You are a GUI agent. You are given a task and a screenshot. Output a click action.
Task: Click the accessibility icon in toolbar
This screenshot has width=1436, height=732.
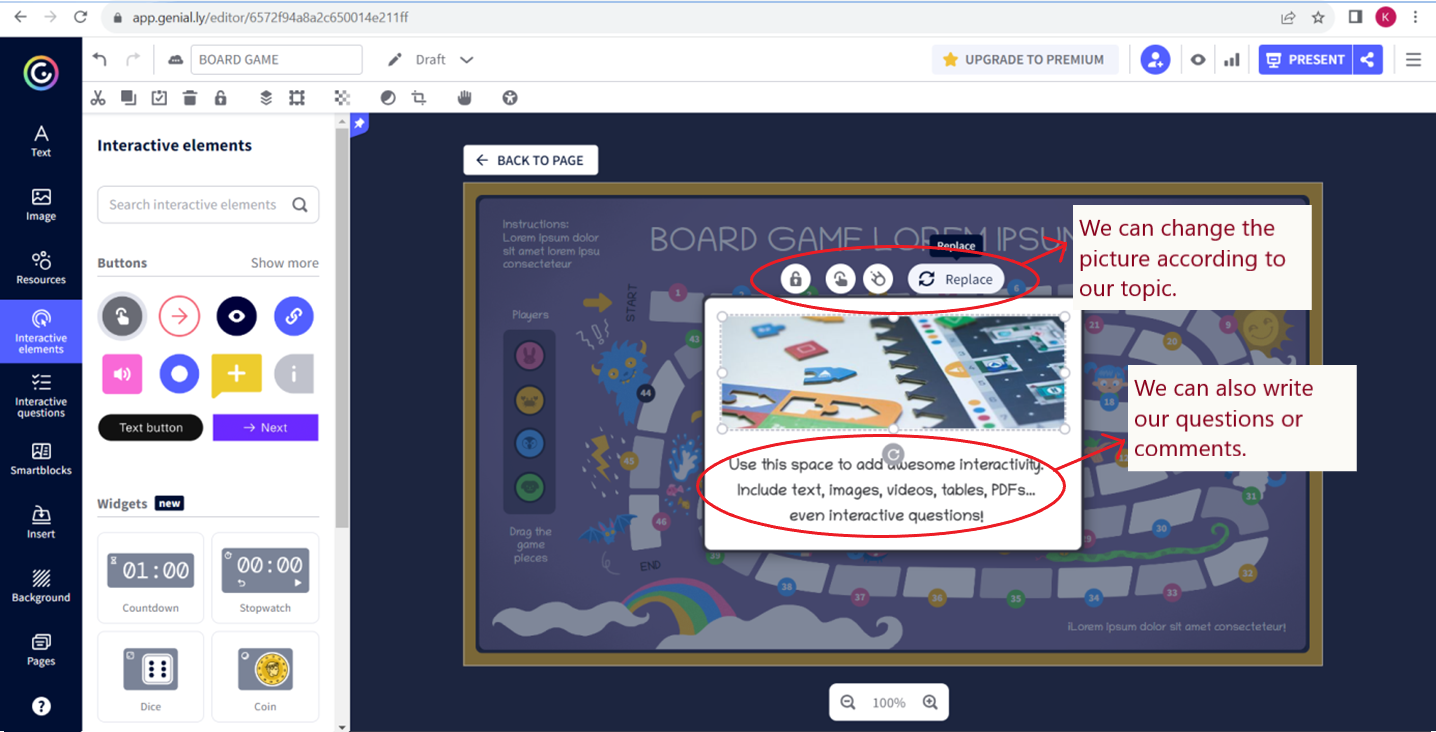(510, 98)
